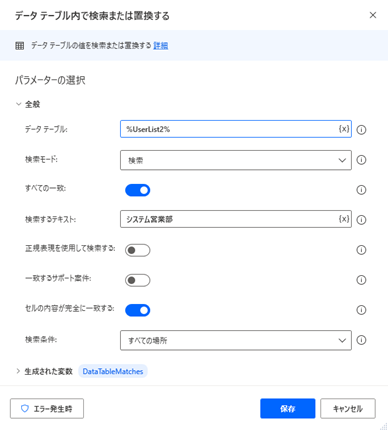This screenshot has height=431, width=388.
Task: Click the 保存 button
Action: tap(288, 408)
